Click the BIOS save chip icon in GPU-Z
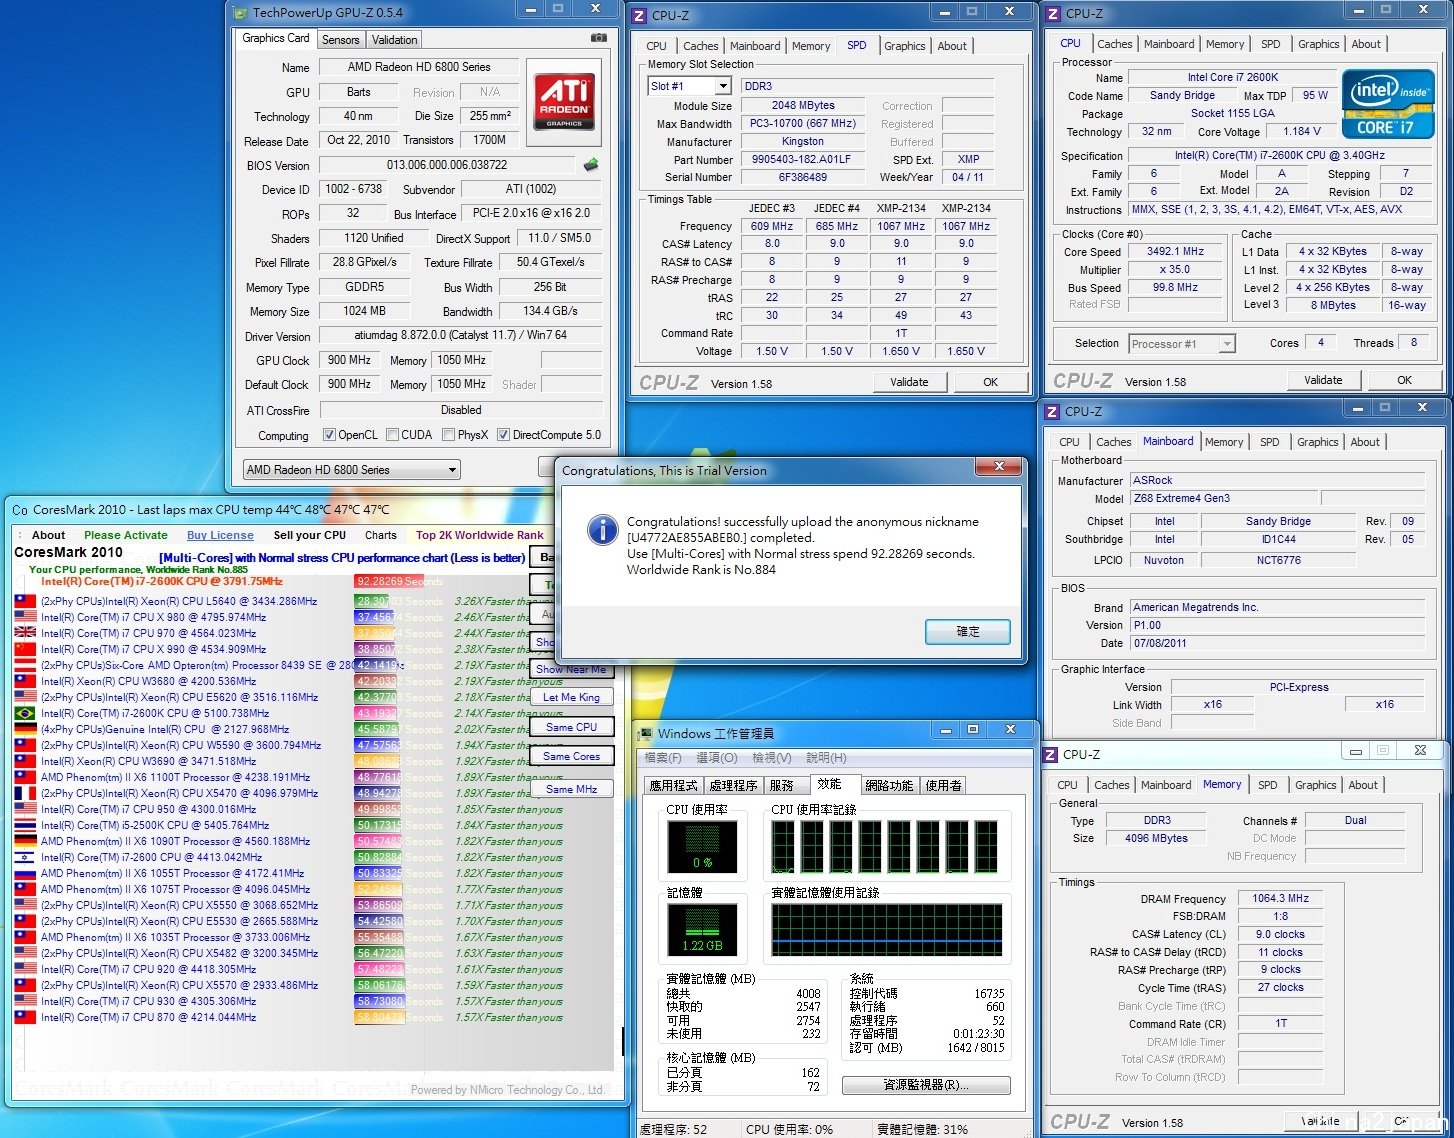The width and height of the screenshot is (1454, 1138). click(x=591, y=165)
